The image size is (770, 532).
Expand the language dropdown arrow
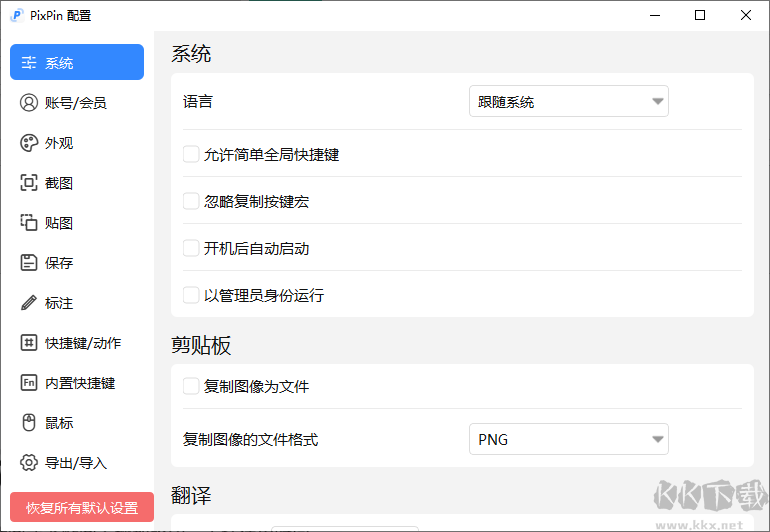point(658,102)
